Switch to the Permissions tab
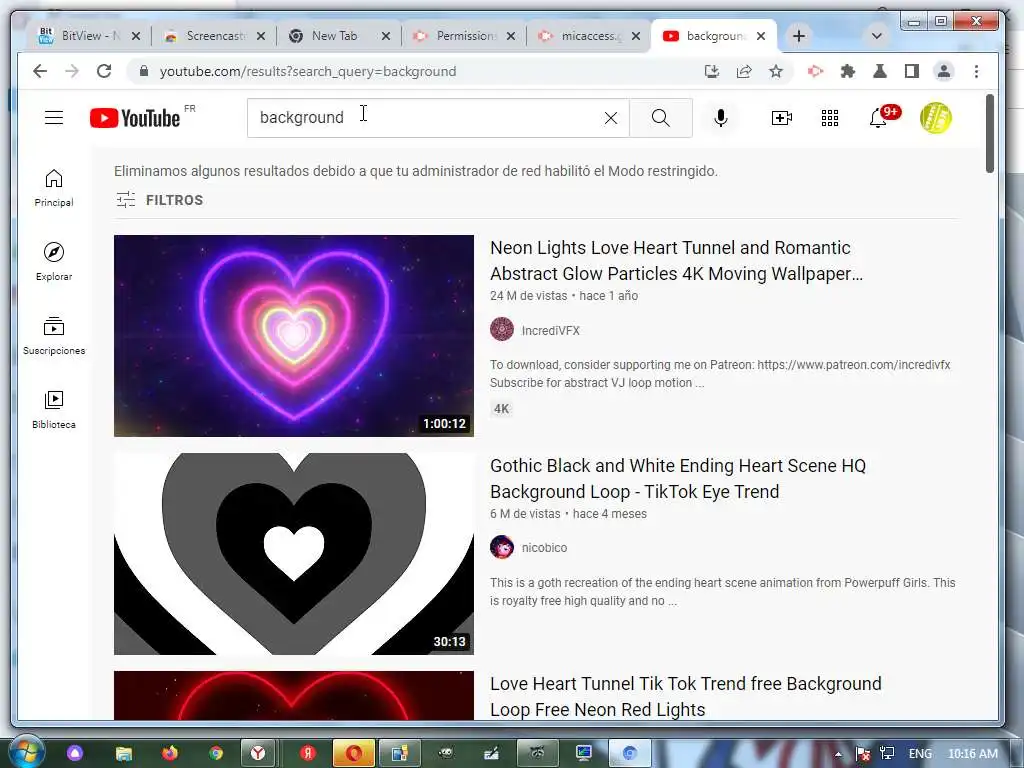This screenshot has width=1024, height=768. coord(464,36)
